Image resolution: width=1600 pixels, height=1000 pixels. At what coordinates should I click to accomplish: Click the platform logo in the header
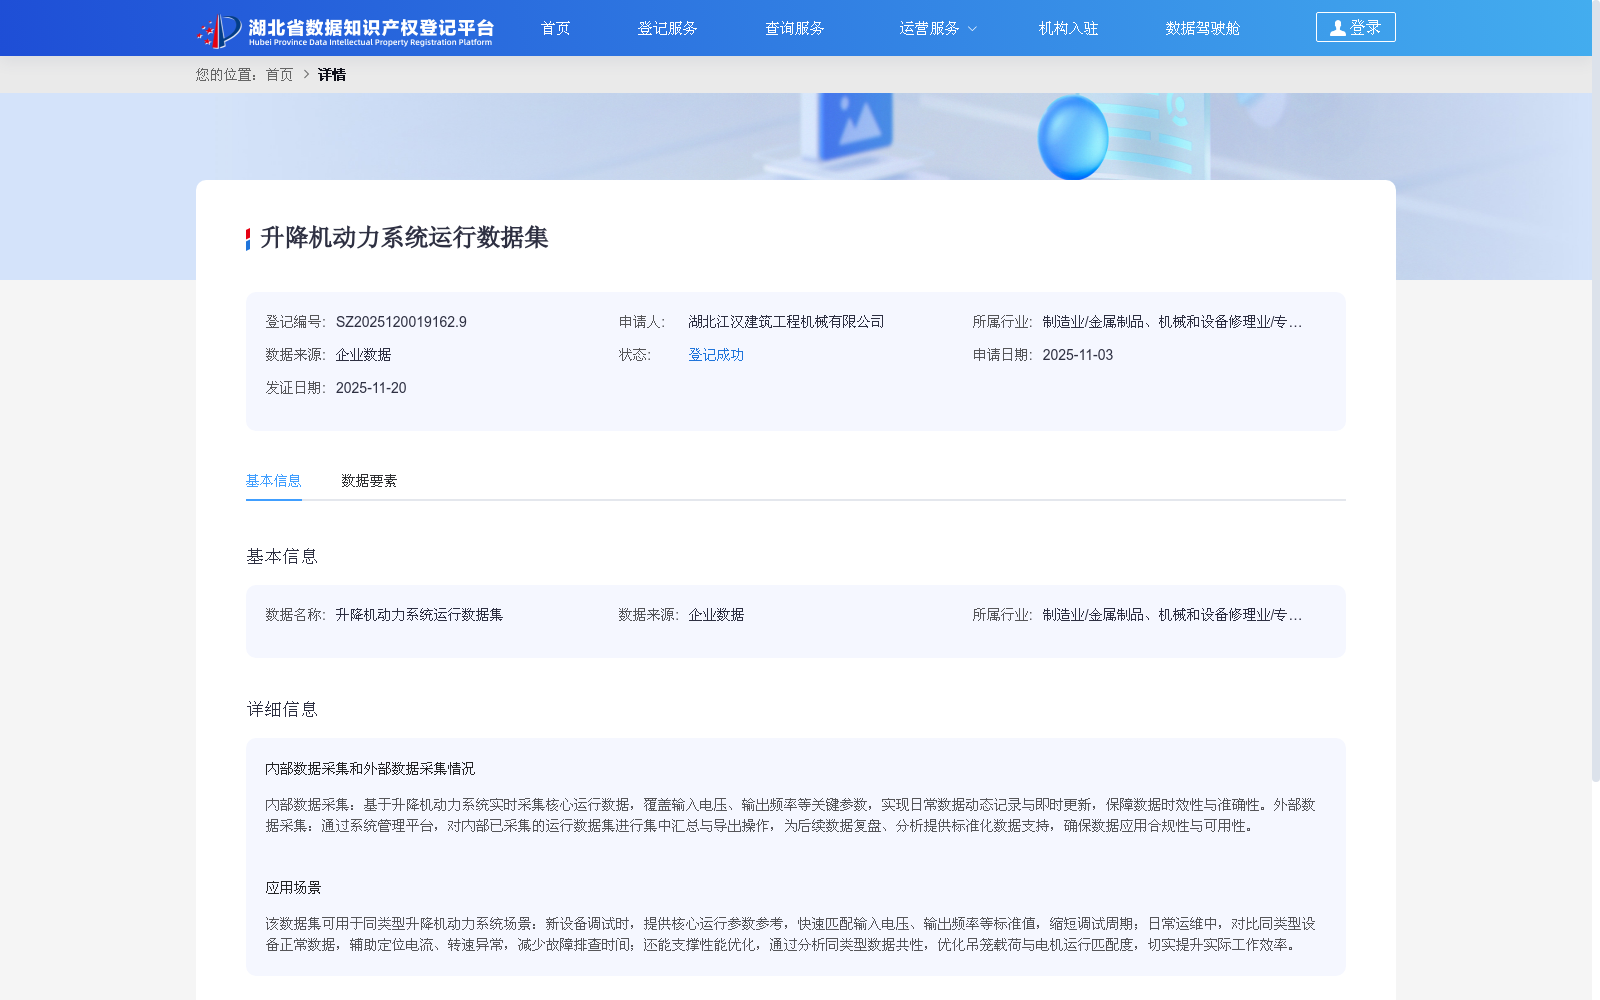pos(345,30)
